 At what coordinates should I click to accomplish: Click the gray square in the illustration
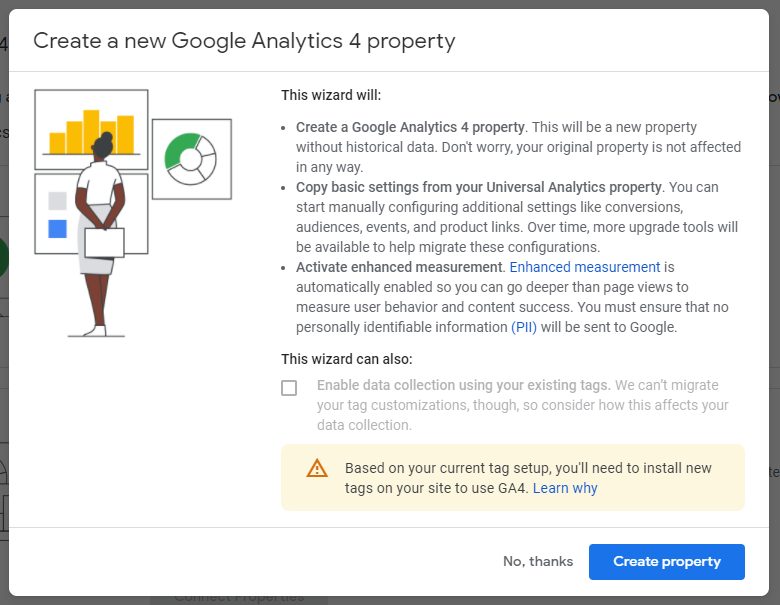57,201
